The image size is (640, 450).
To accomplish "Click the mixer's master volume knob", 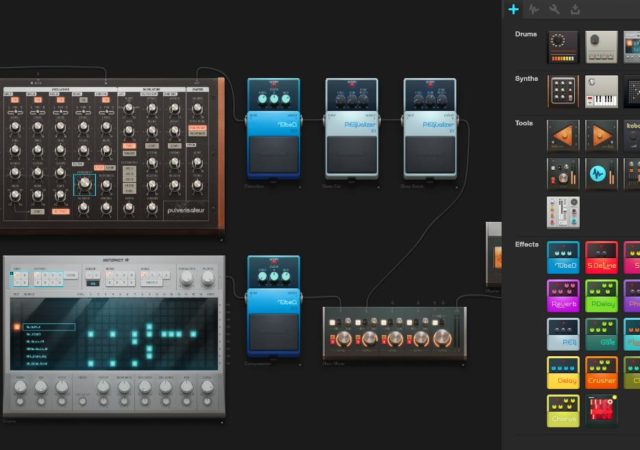I will pos(442,339).
